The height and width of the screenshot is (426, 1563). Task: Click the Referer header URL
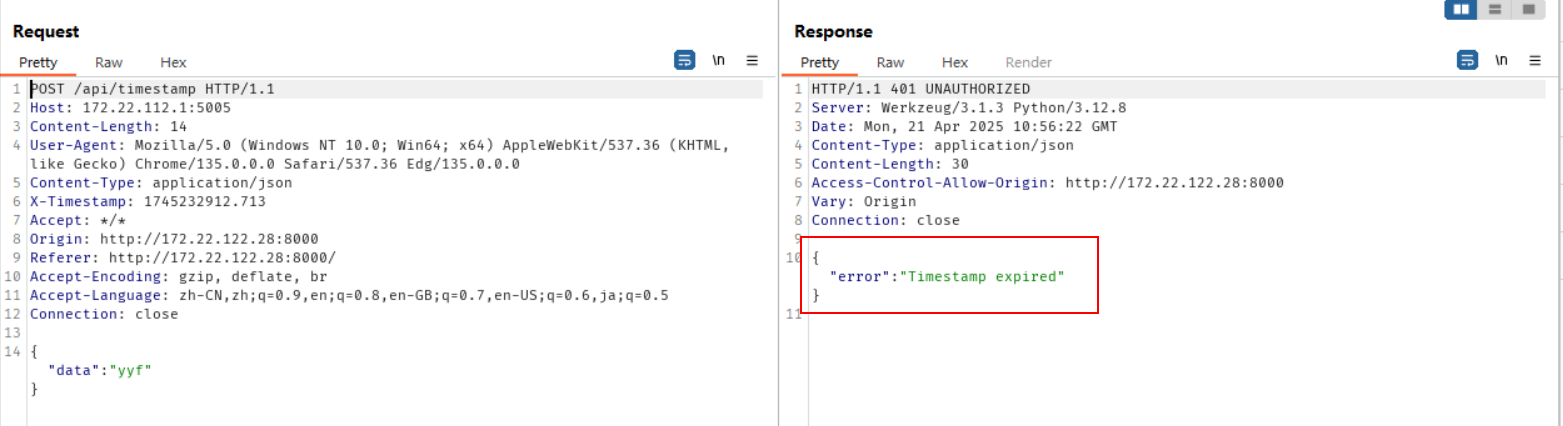(222, 257)
